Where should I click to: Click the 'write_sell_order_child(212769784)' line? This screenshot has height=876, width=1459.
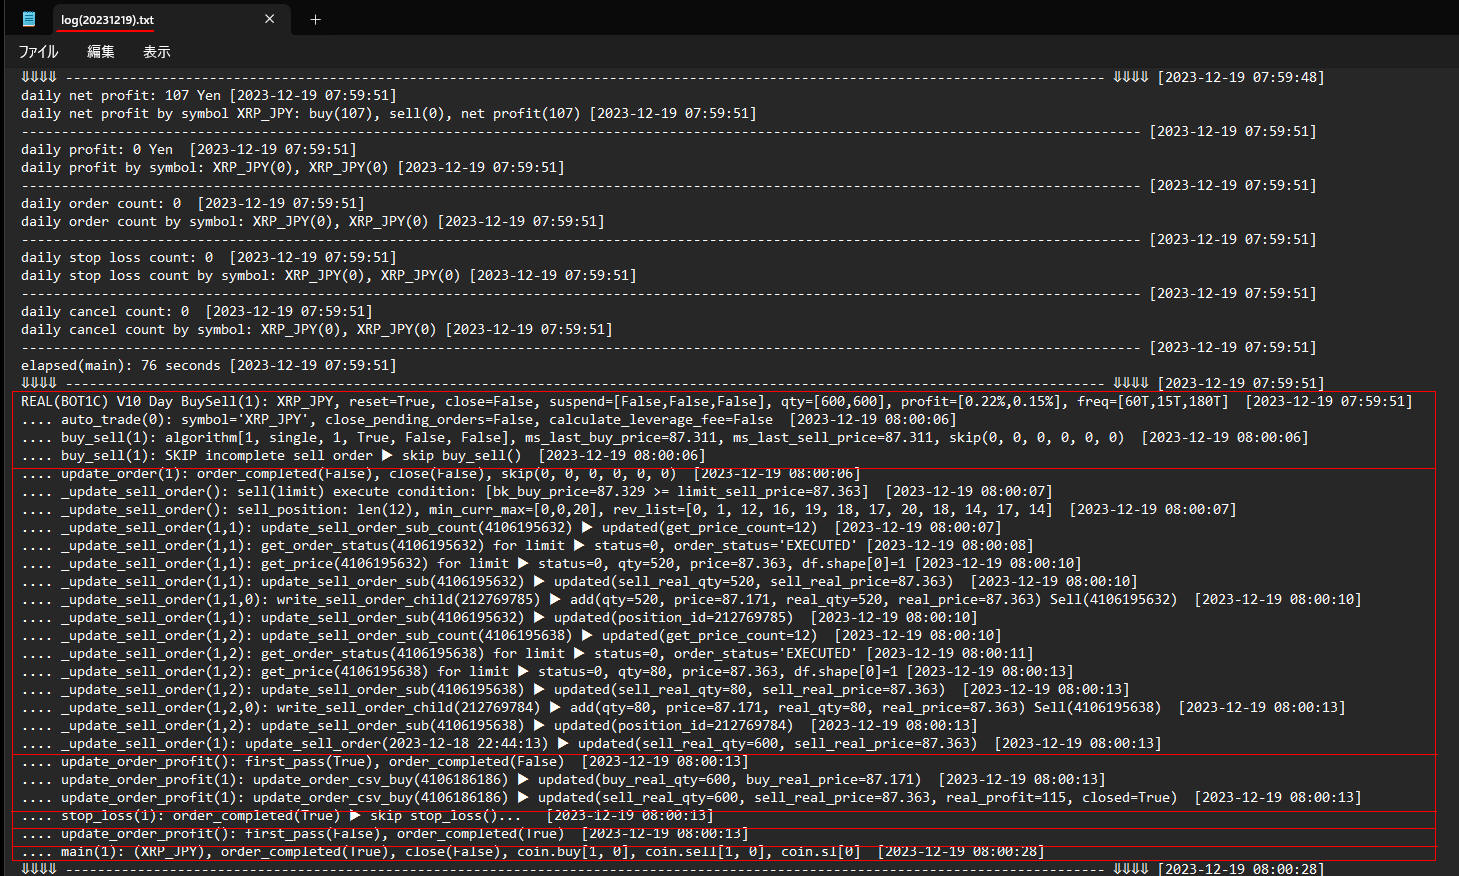coord(683,707)
